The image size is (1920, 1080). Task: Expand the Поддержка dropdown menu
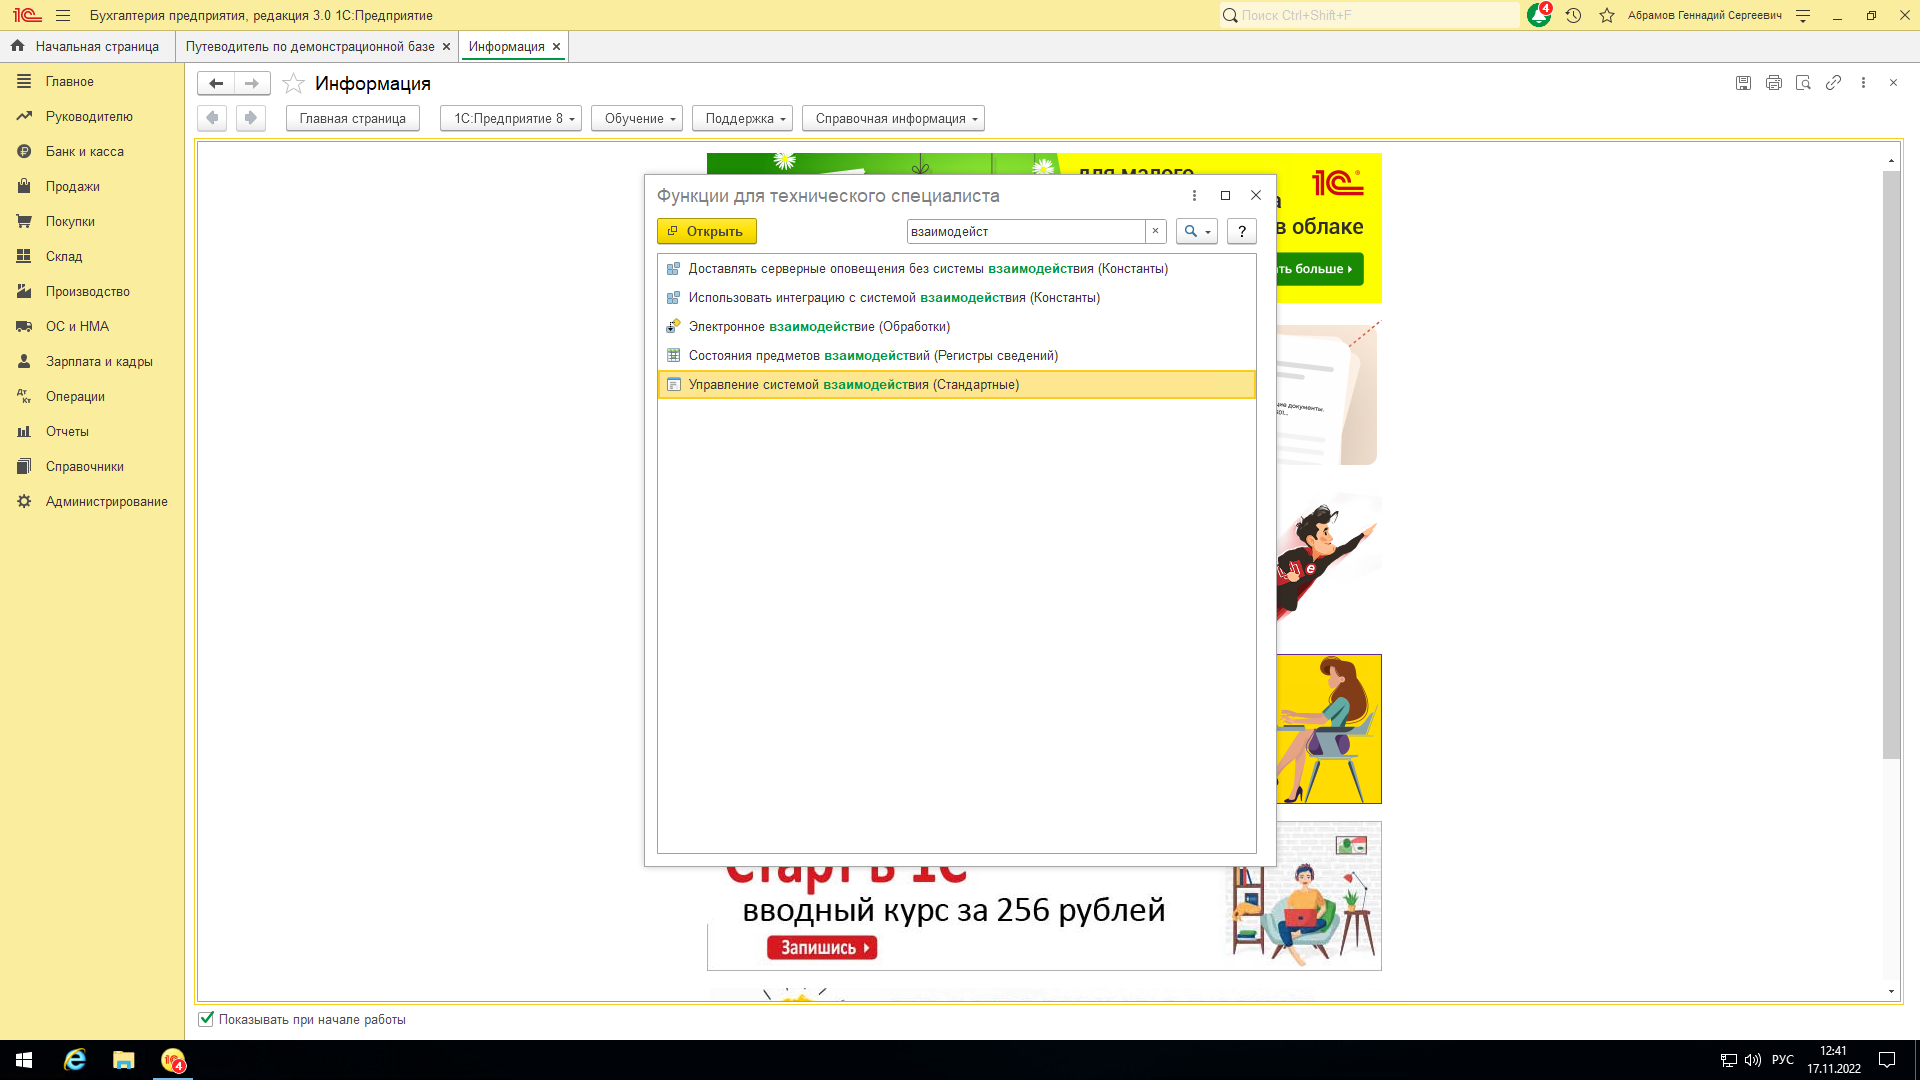coord(742,118)
